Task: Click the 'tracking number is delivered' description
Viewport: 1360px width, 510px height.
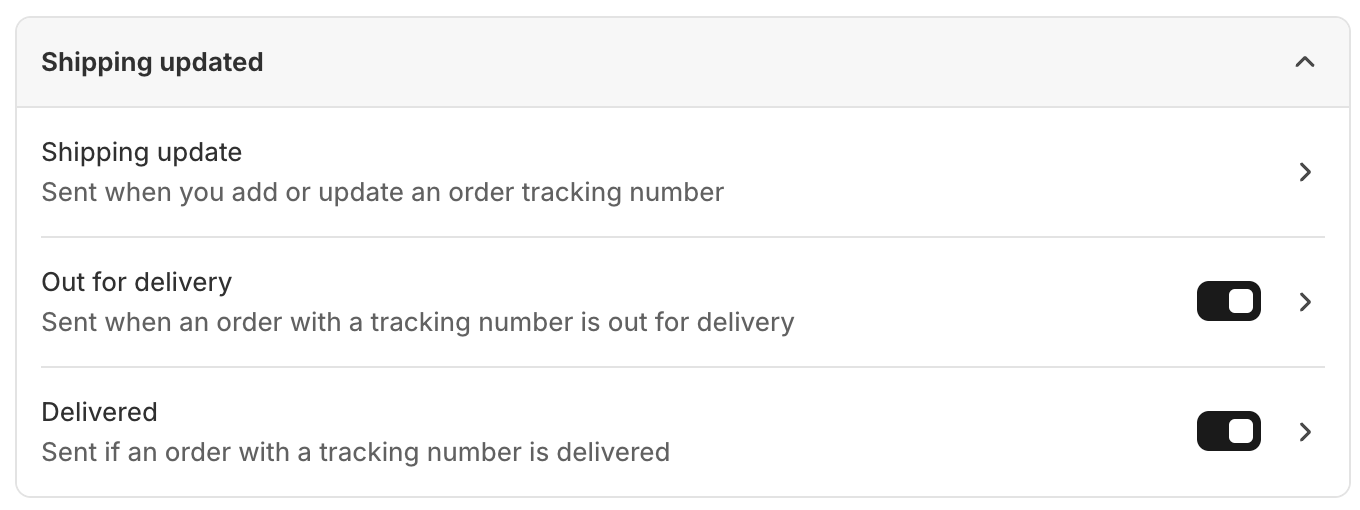Action: point(355,452)
